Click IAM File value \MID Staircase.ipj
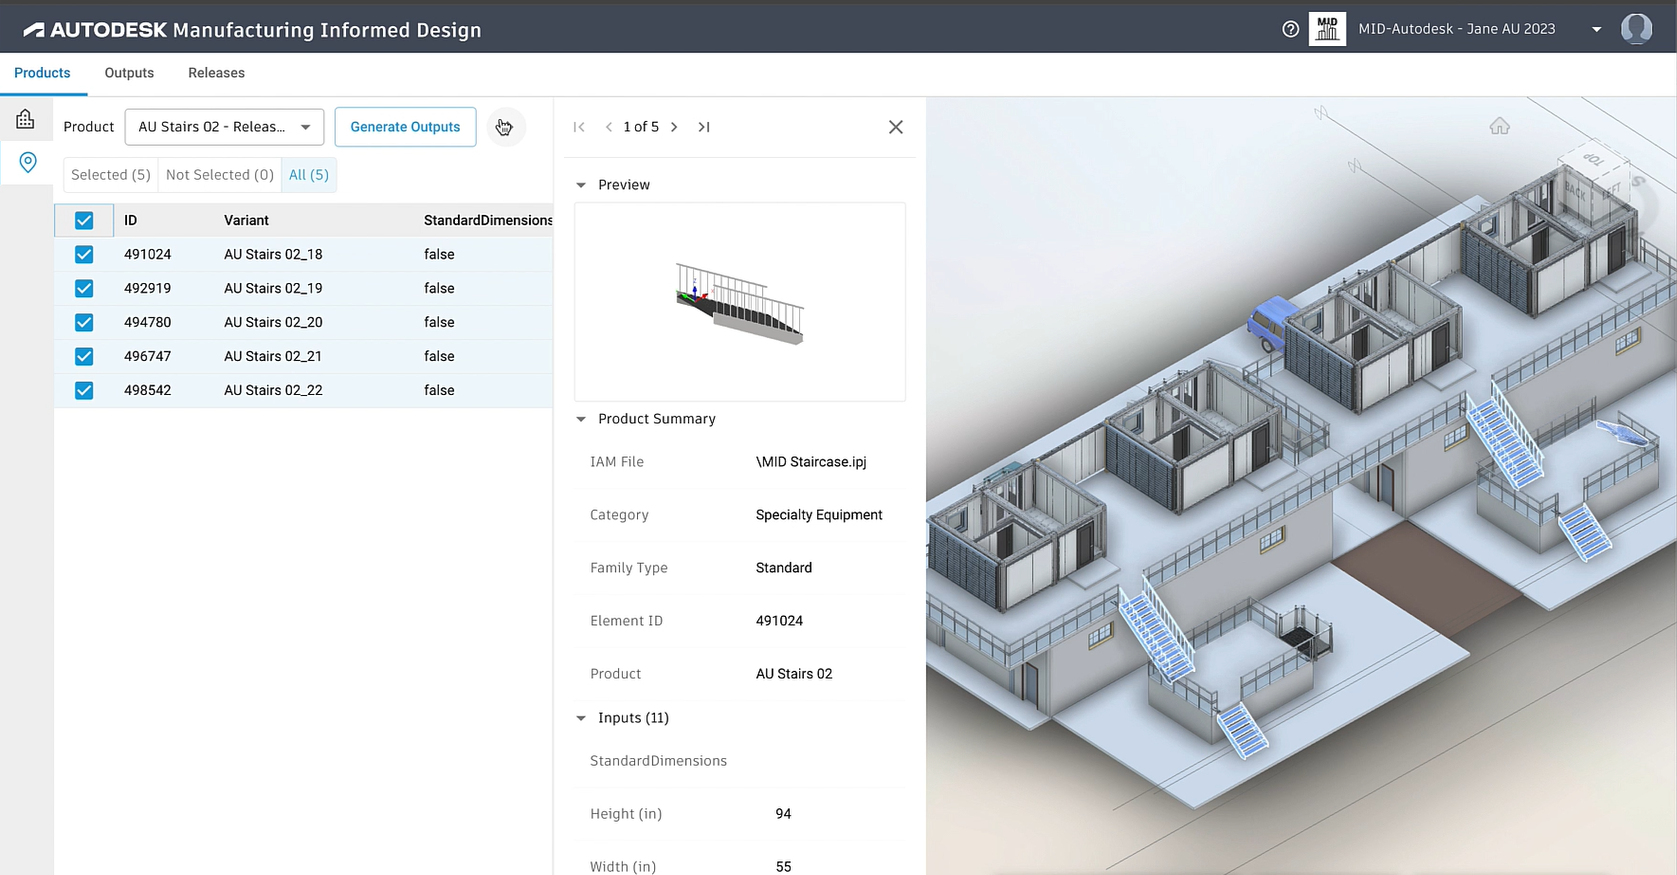This screenshot has width=1677, height=875. (811, 462)
